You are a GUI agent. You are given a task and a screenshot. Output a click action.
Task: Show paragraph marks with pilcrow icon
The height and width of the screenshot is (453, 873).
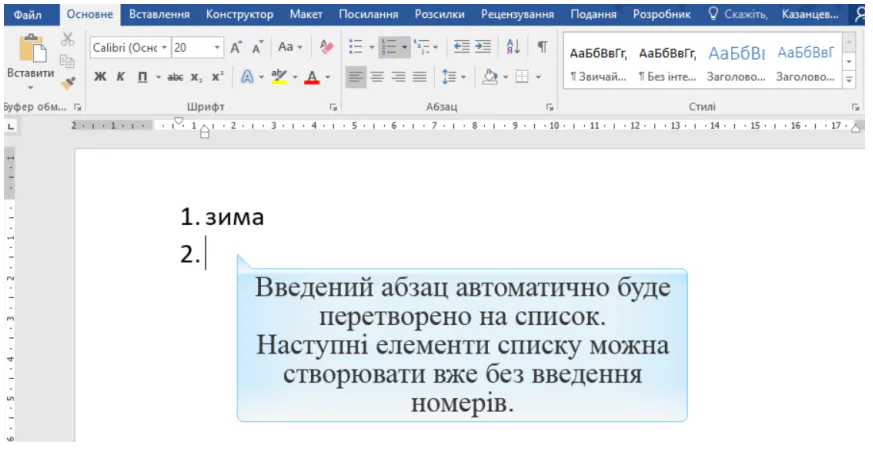pos(541,47)
